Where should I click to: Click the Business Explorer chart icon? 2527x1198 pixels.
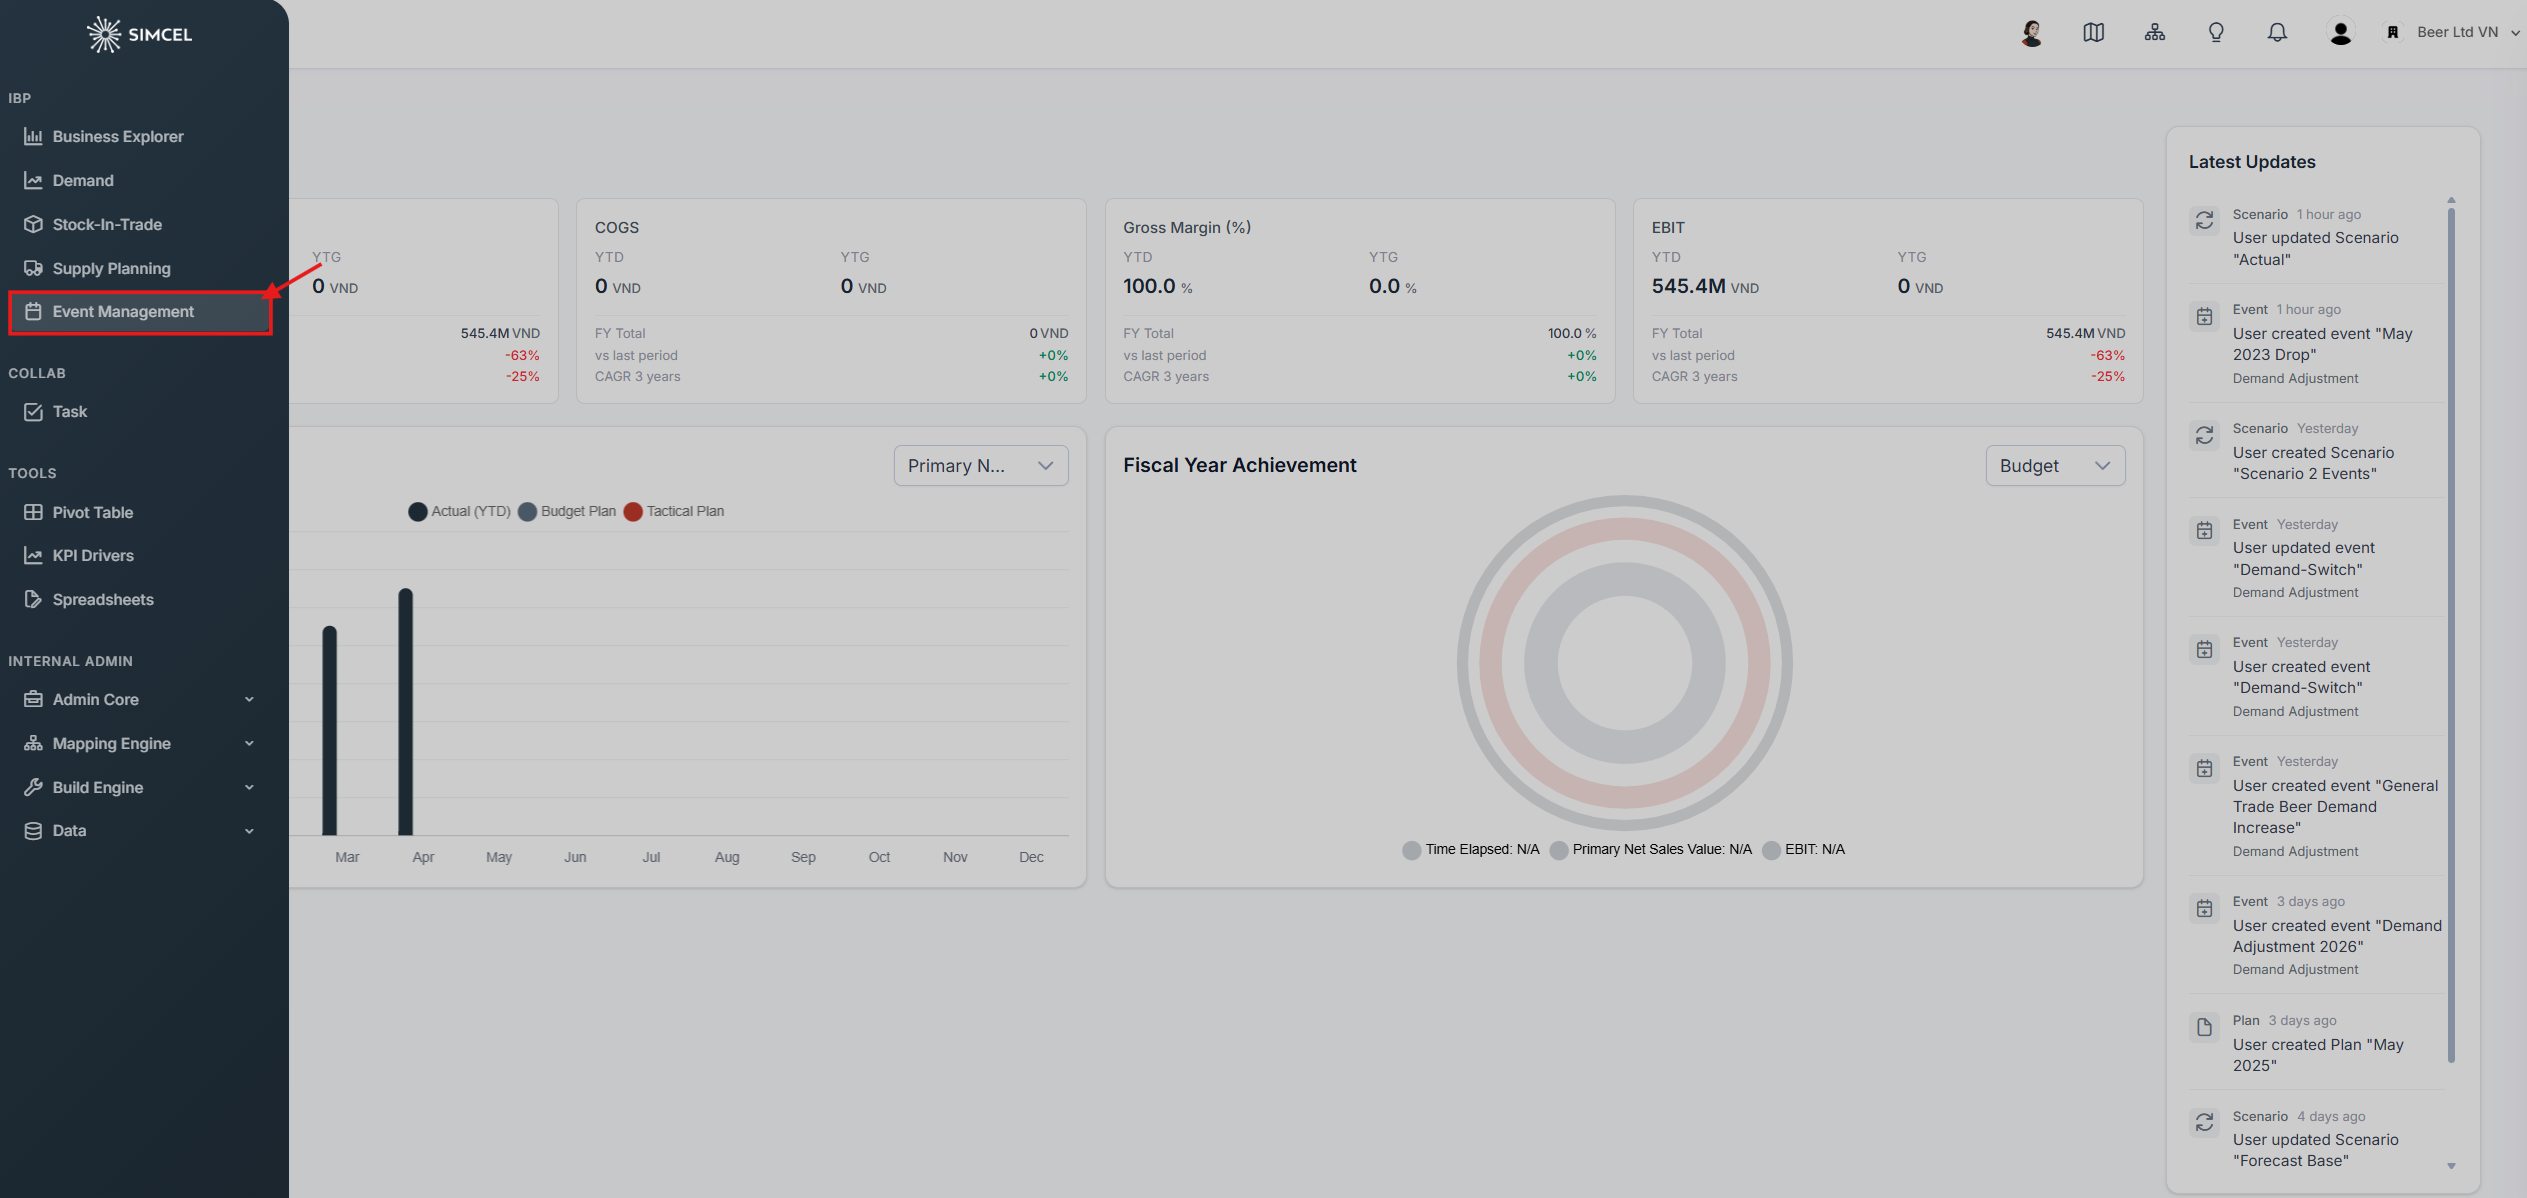point(33,136)
